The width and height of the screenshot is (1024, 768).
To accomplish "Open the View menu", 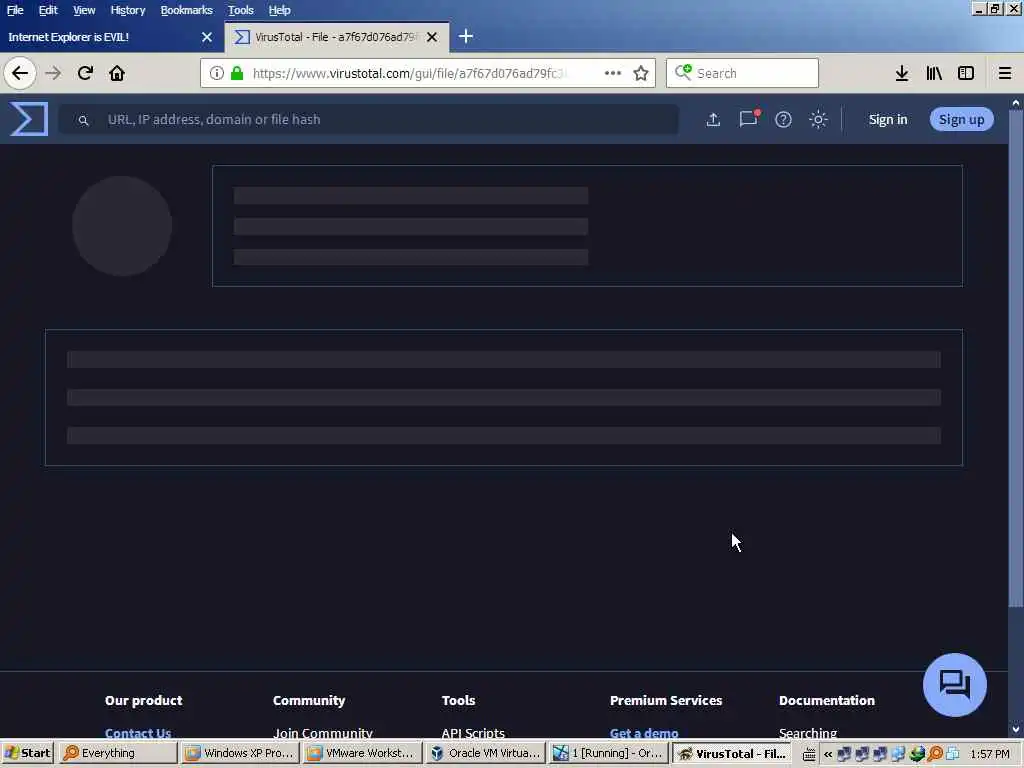I will [x=84, y=10].
